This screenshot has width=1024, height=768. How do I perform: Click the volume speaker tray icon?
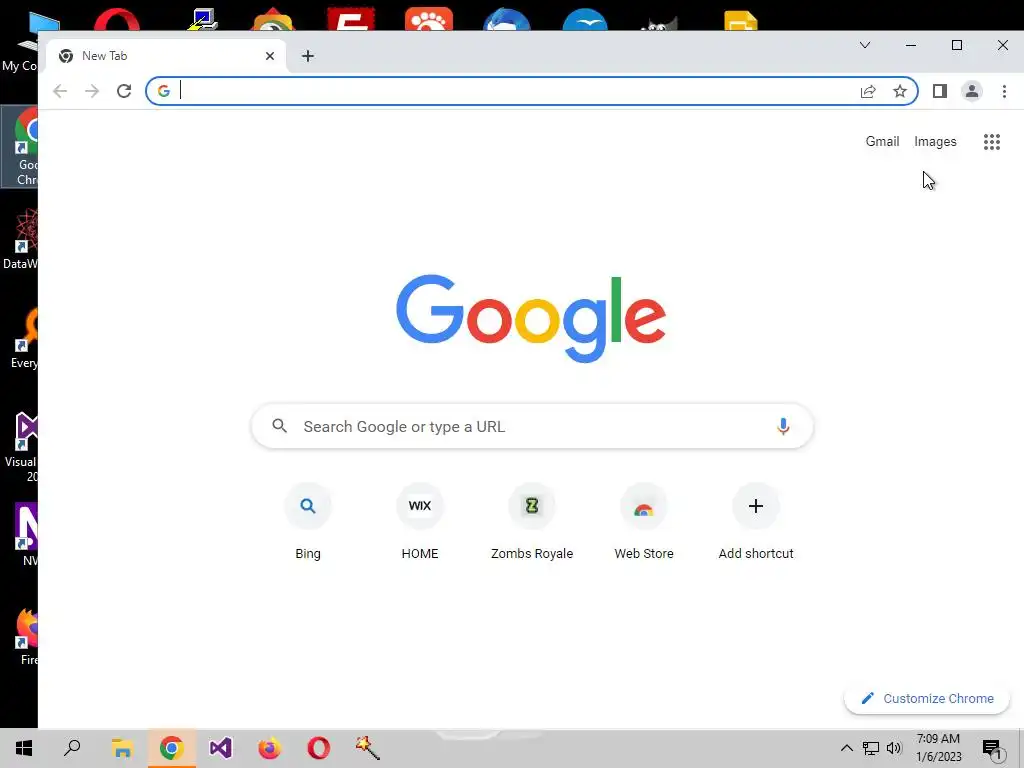[x=894, y=748]
